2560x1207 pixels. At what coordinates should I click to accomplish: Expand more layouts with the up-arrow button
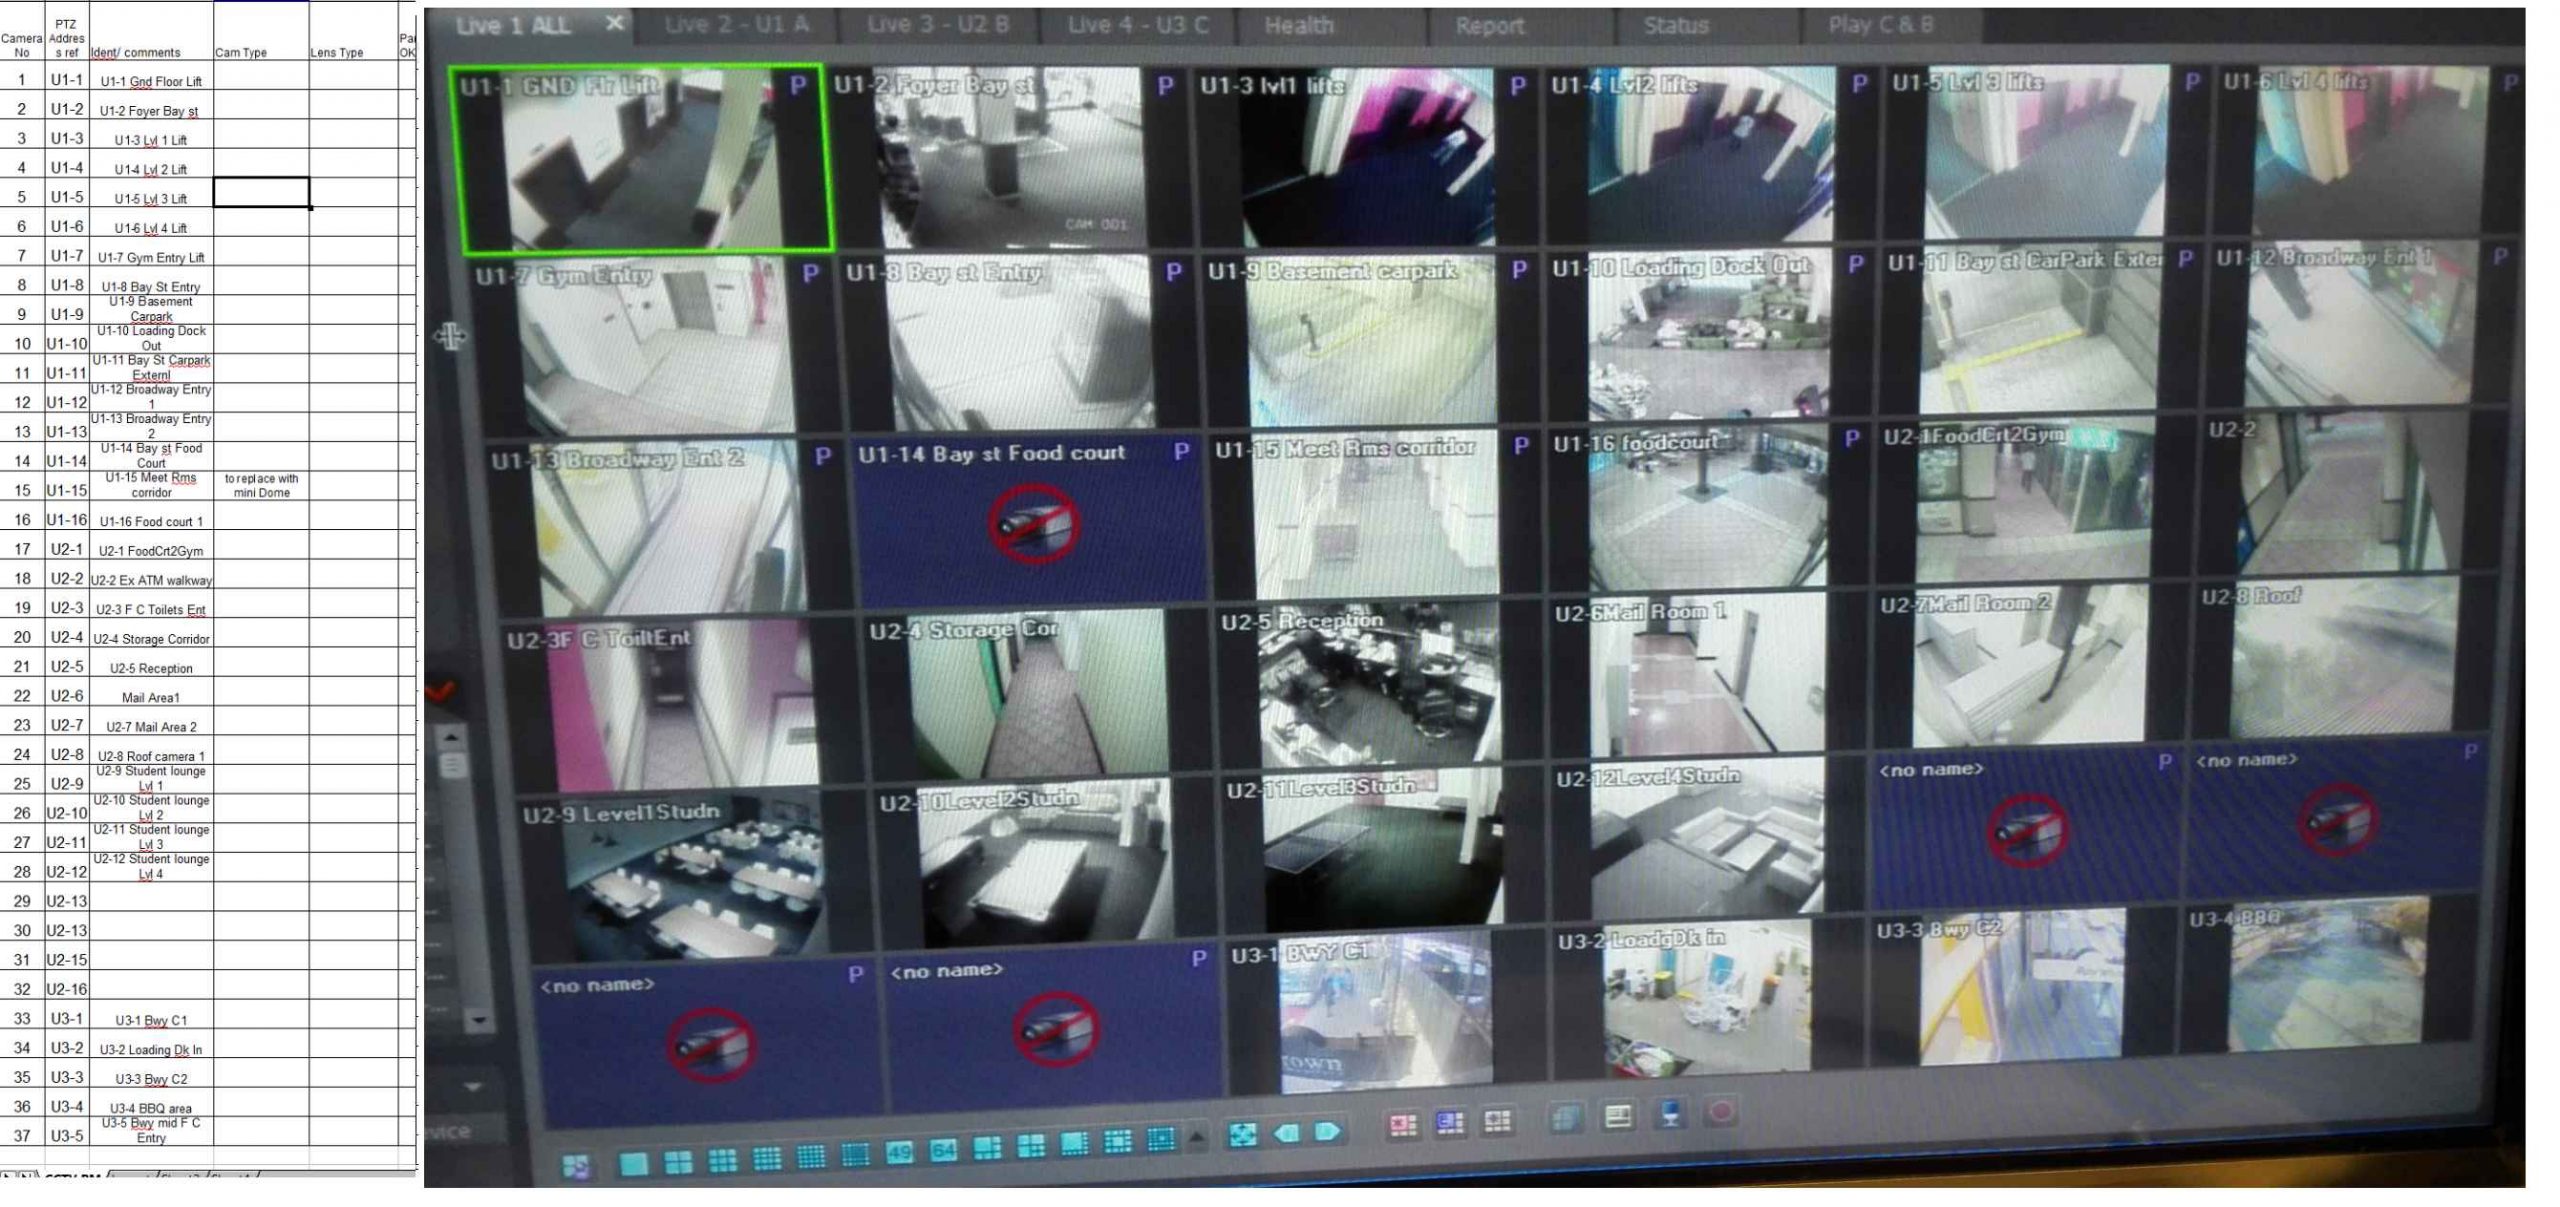(1197, 1138)
